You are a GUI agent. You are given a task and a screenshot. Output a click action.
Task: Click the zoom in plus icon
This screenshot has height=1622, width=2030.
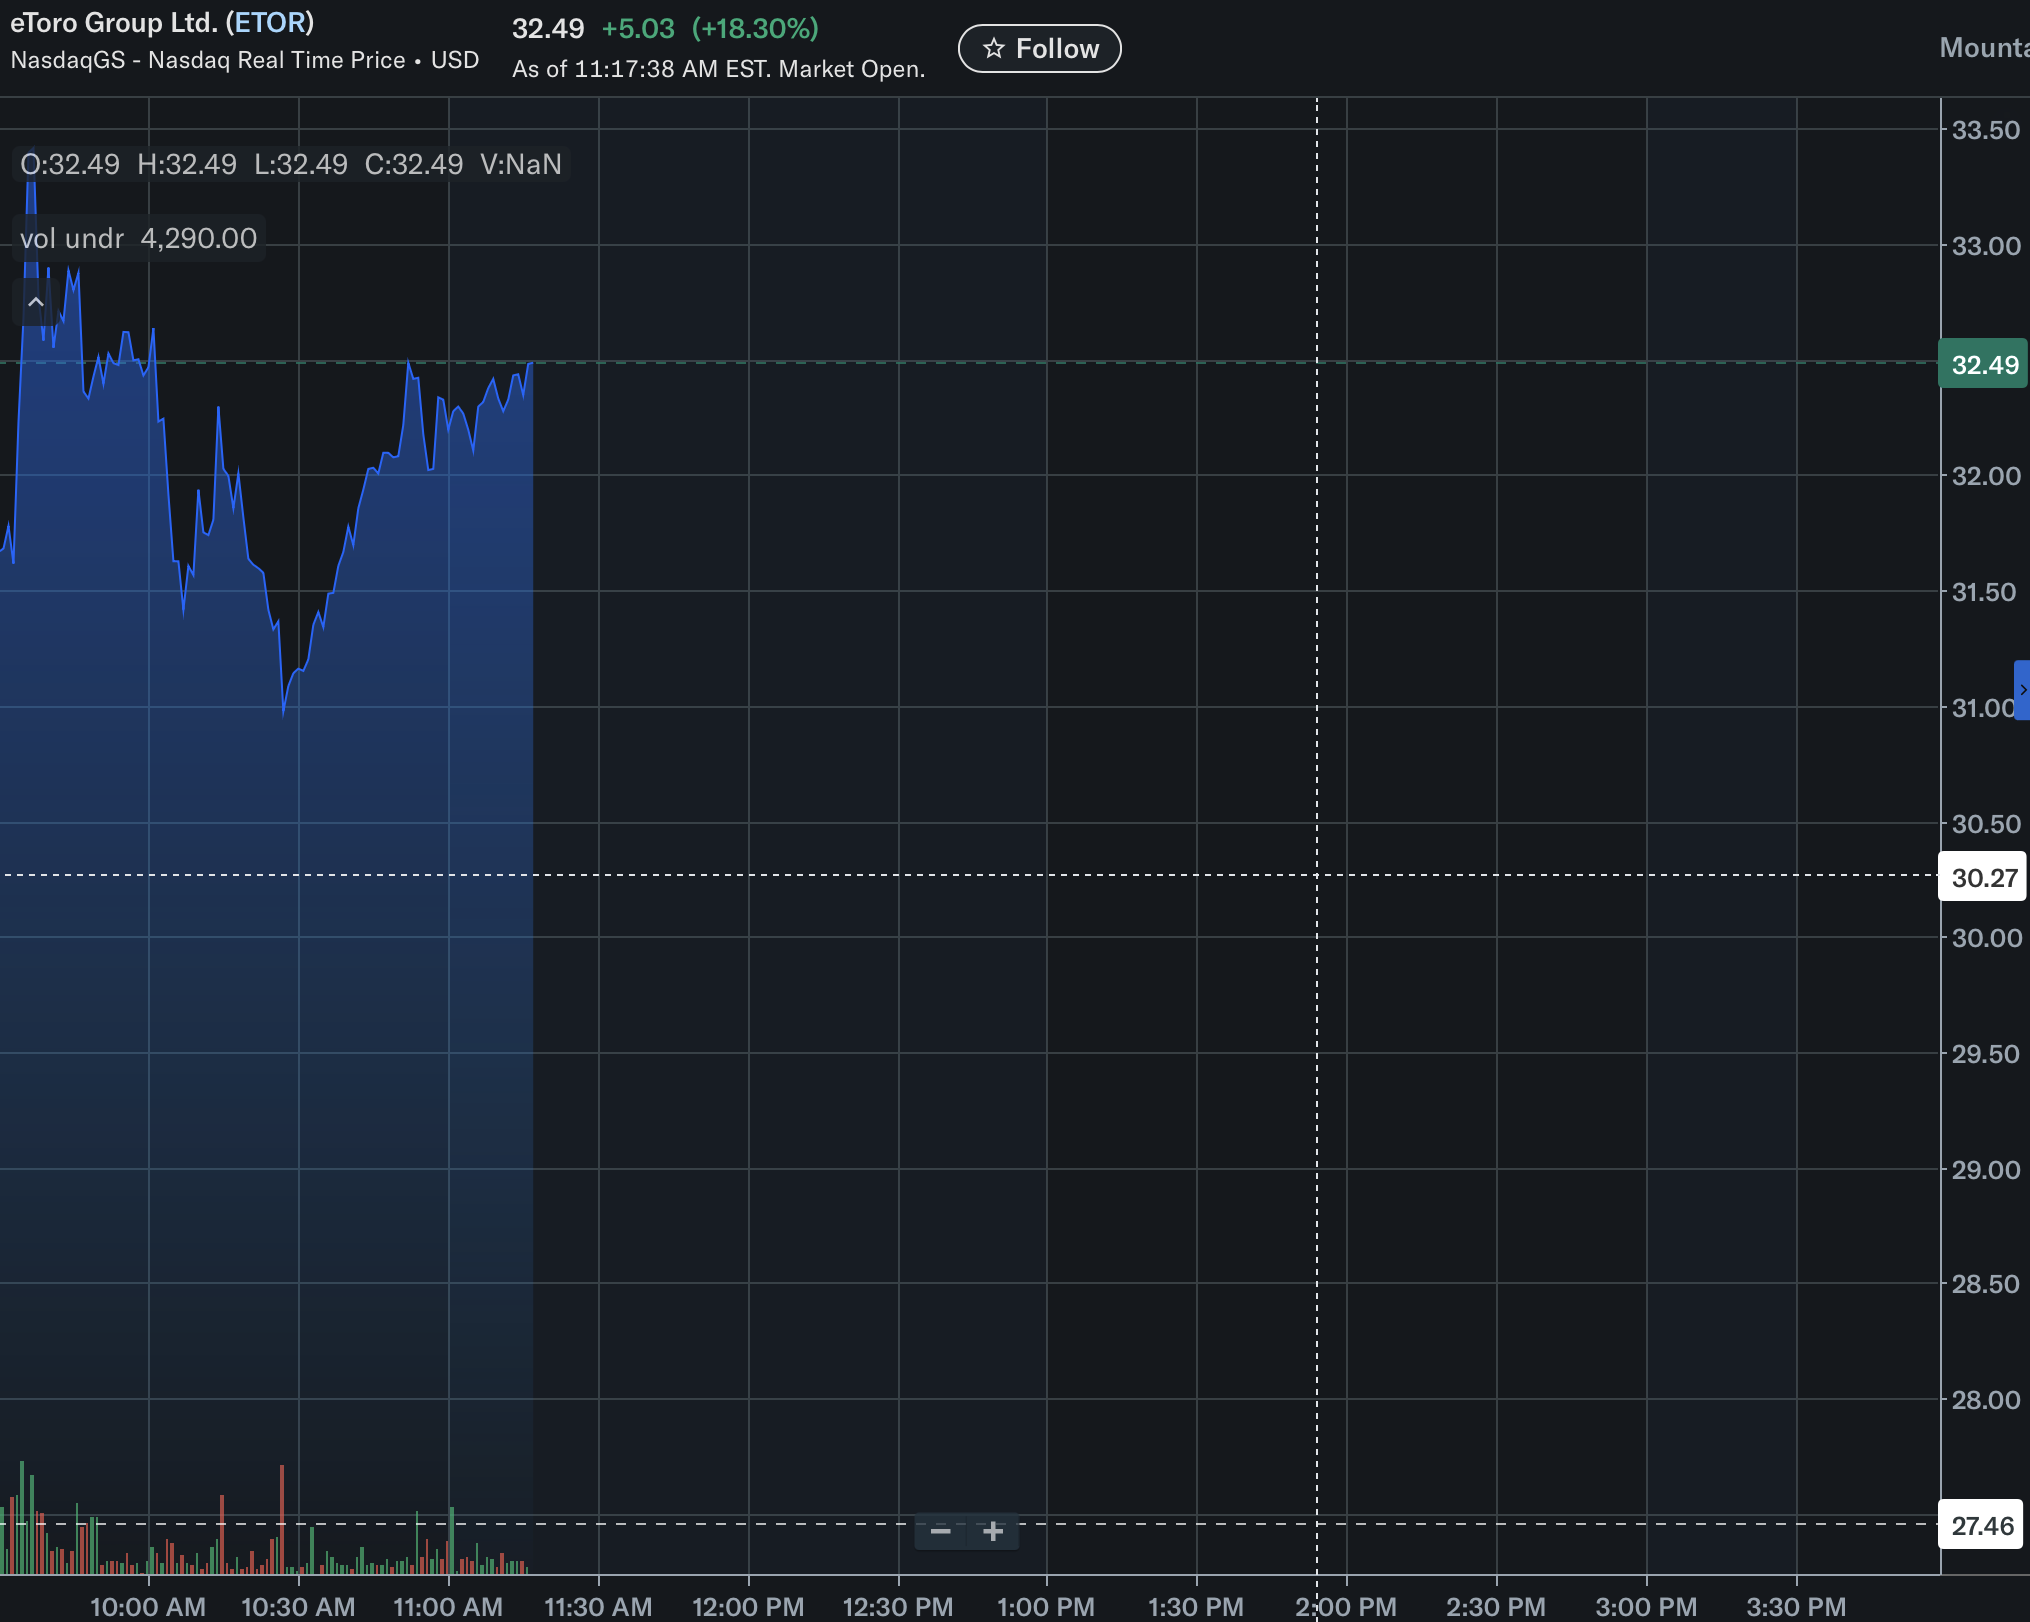[x=992, y=1531]
